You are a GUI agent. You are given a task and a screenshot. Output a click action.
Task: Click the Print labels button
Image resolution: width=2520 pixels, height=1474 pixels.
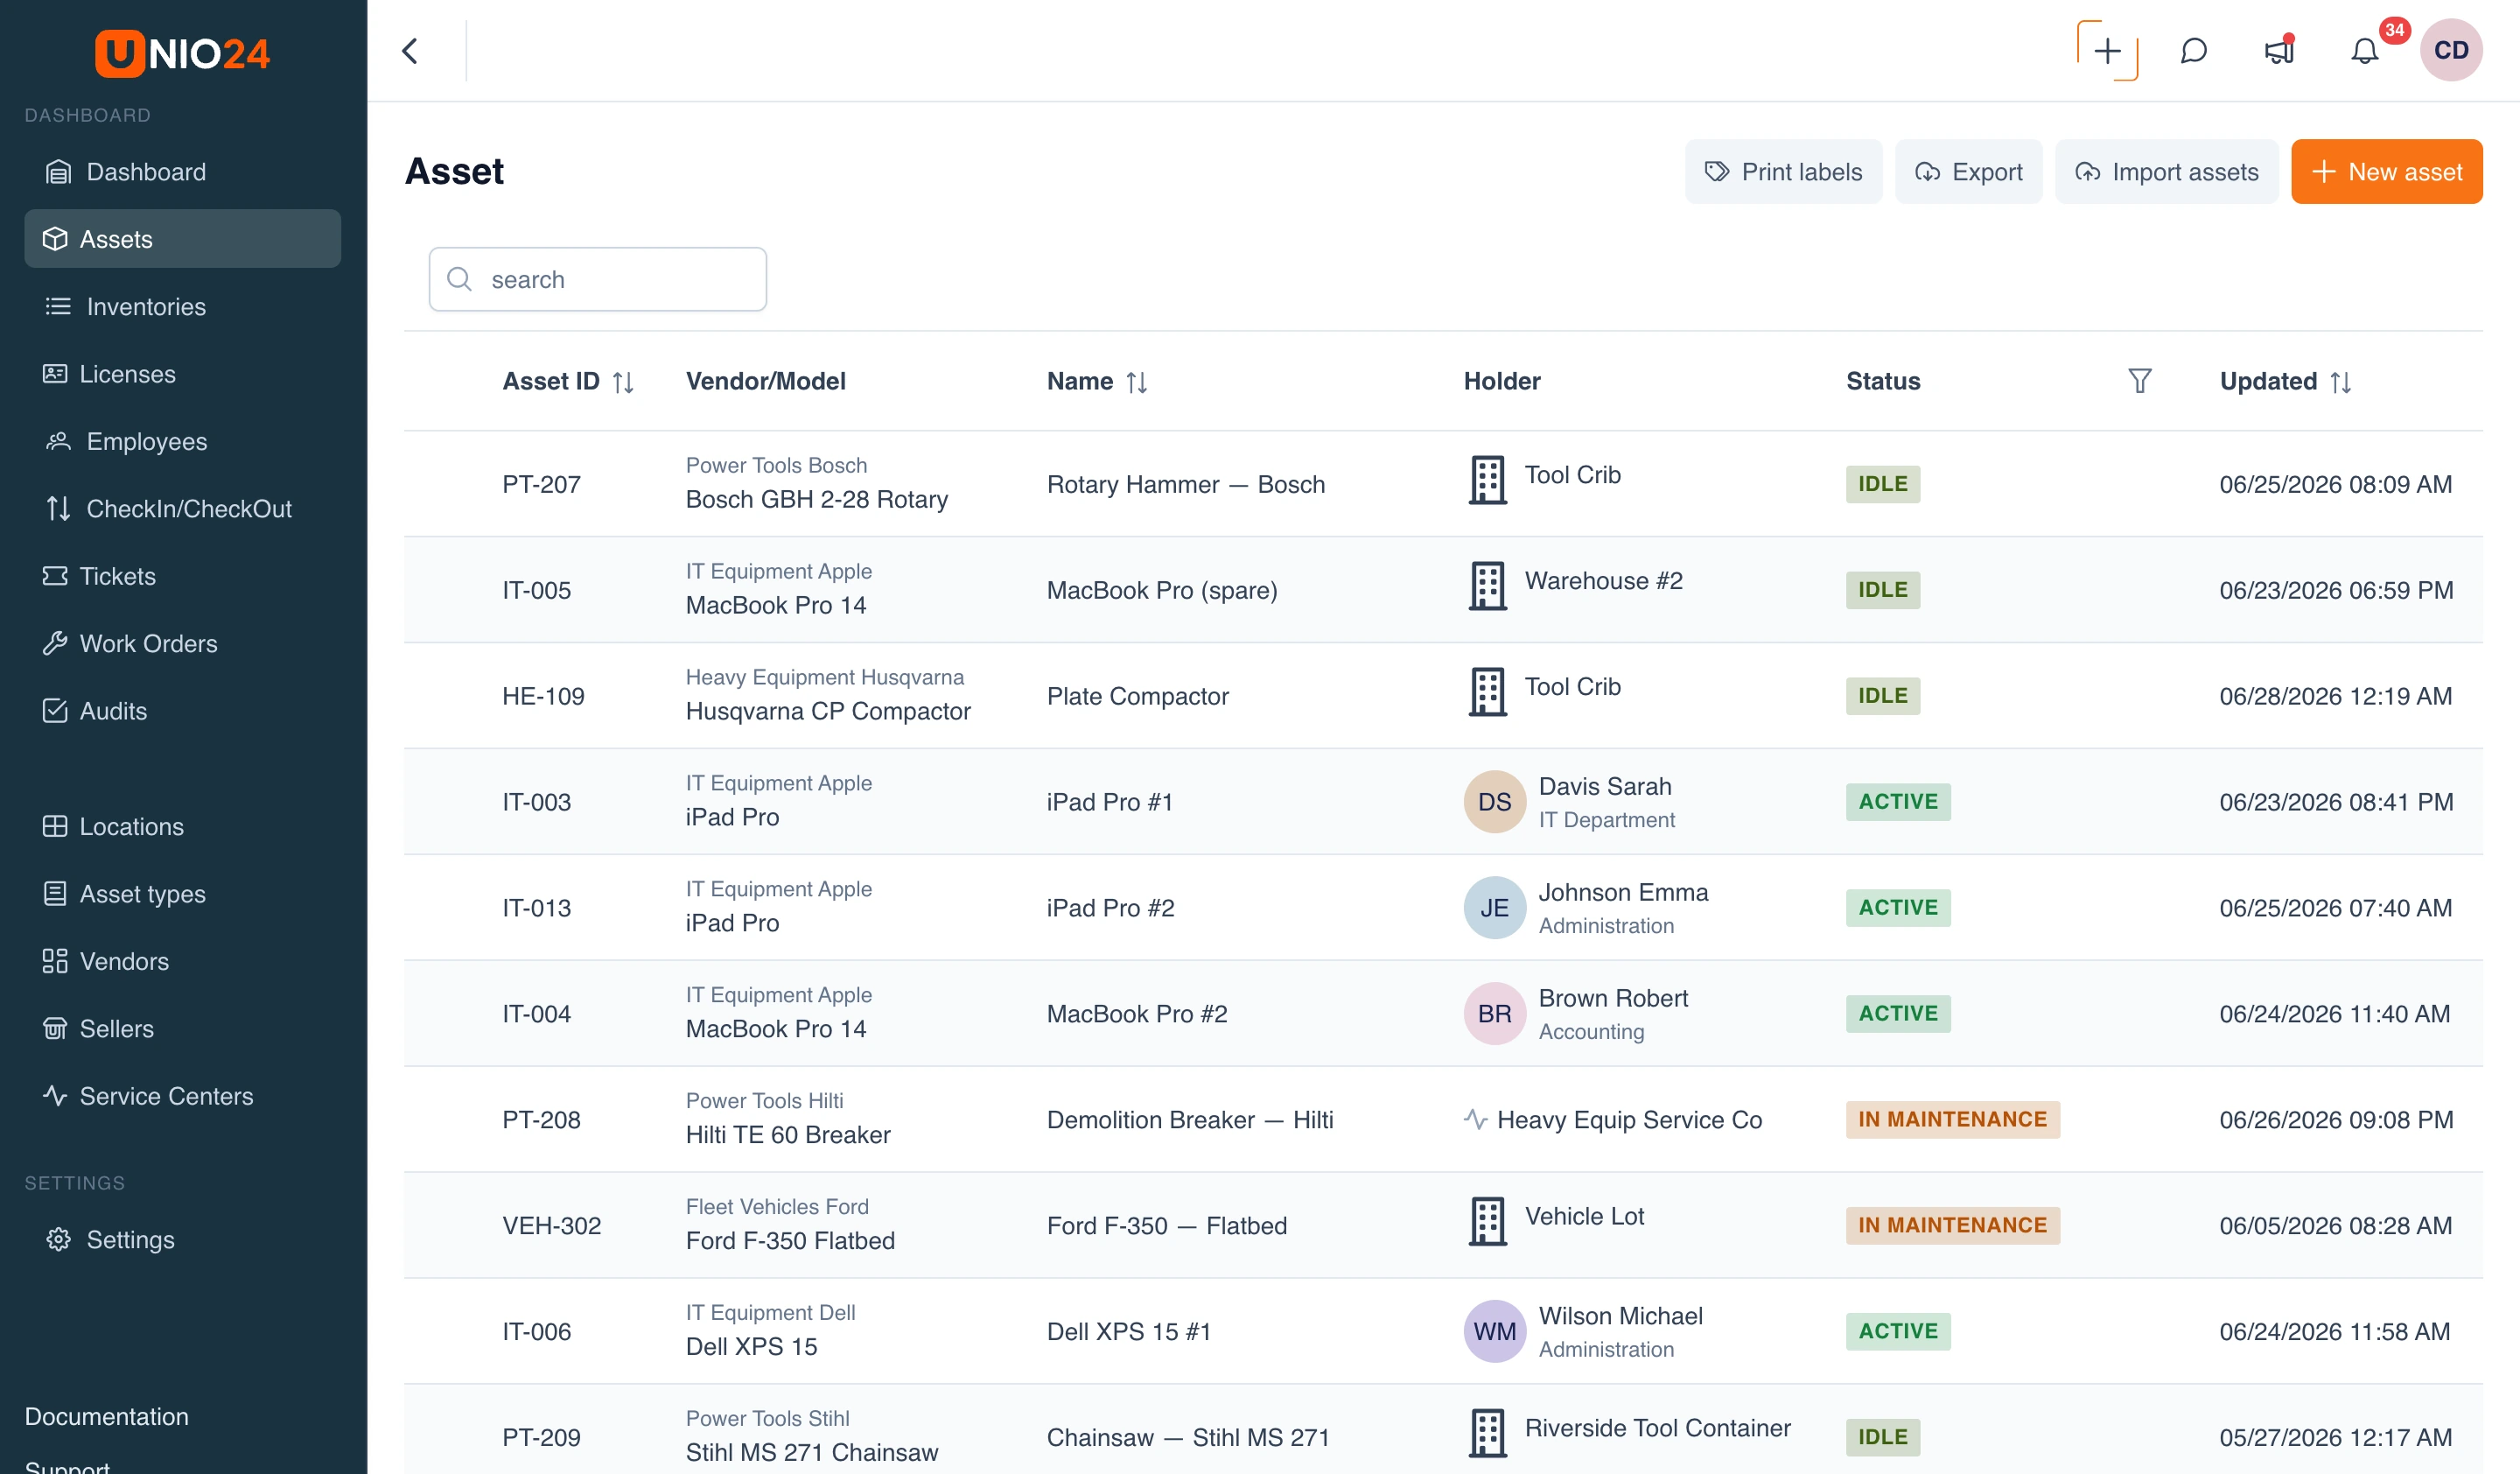[x=1783, y=172]
